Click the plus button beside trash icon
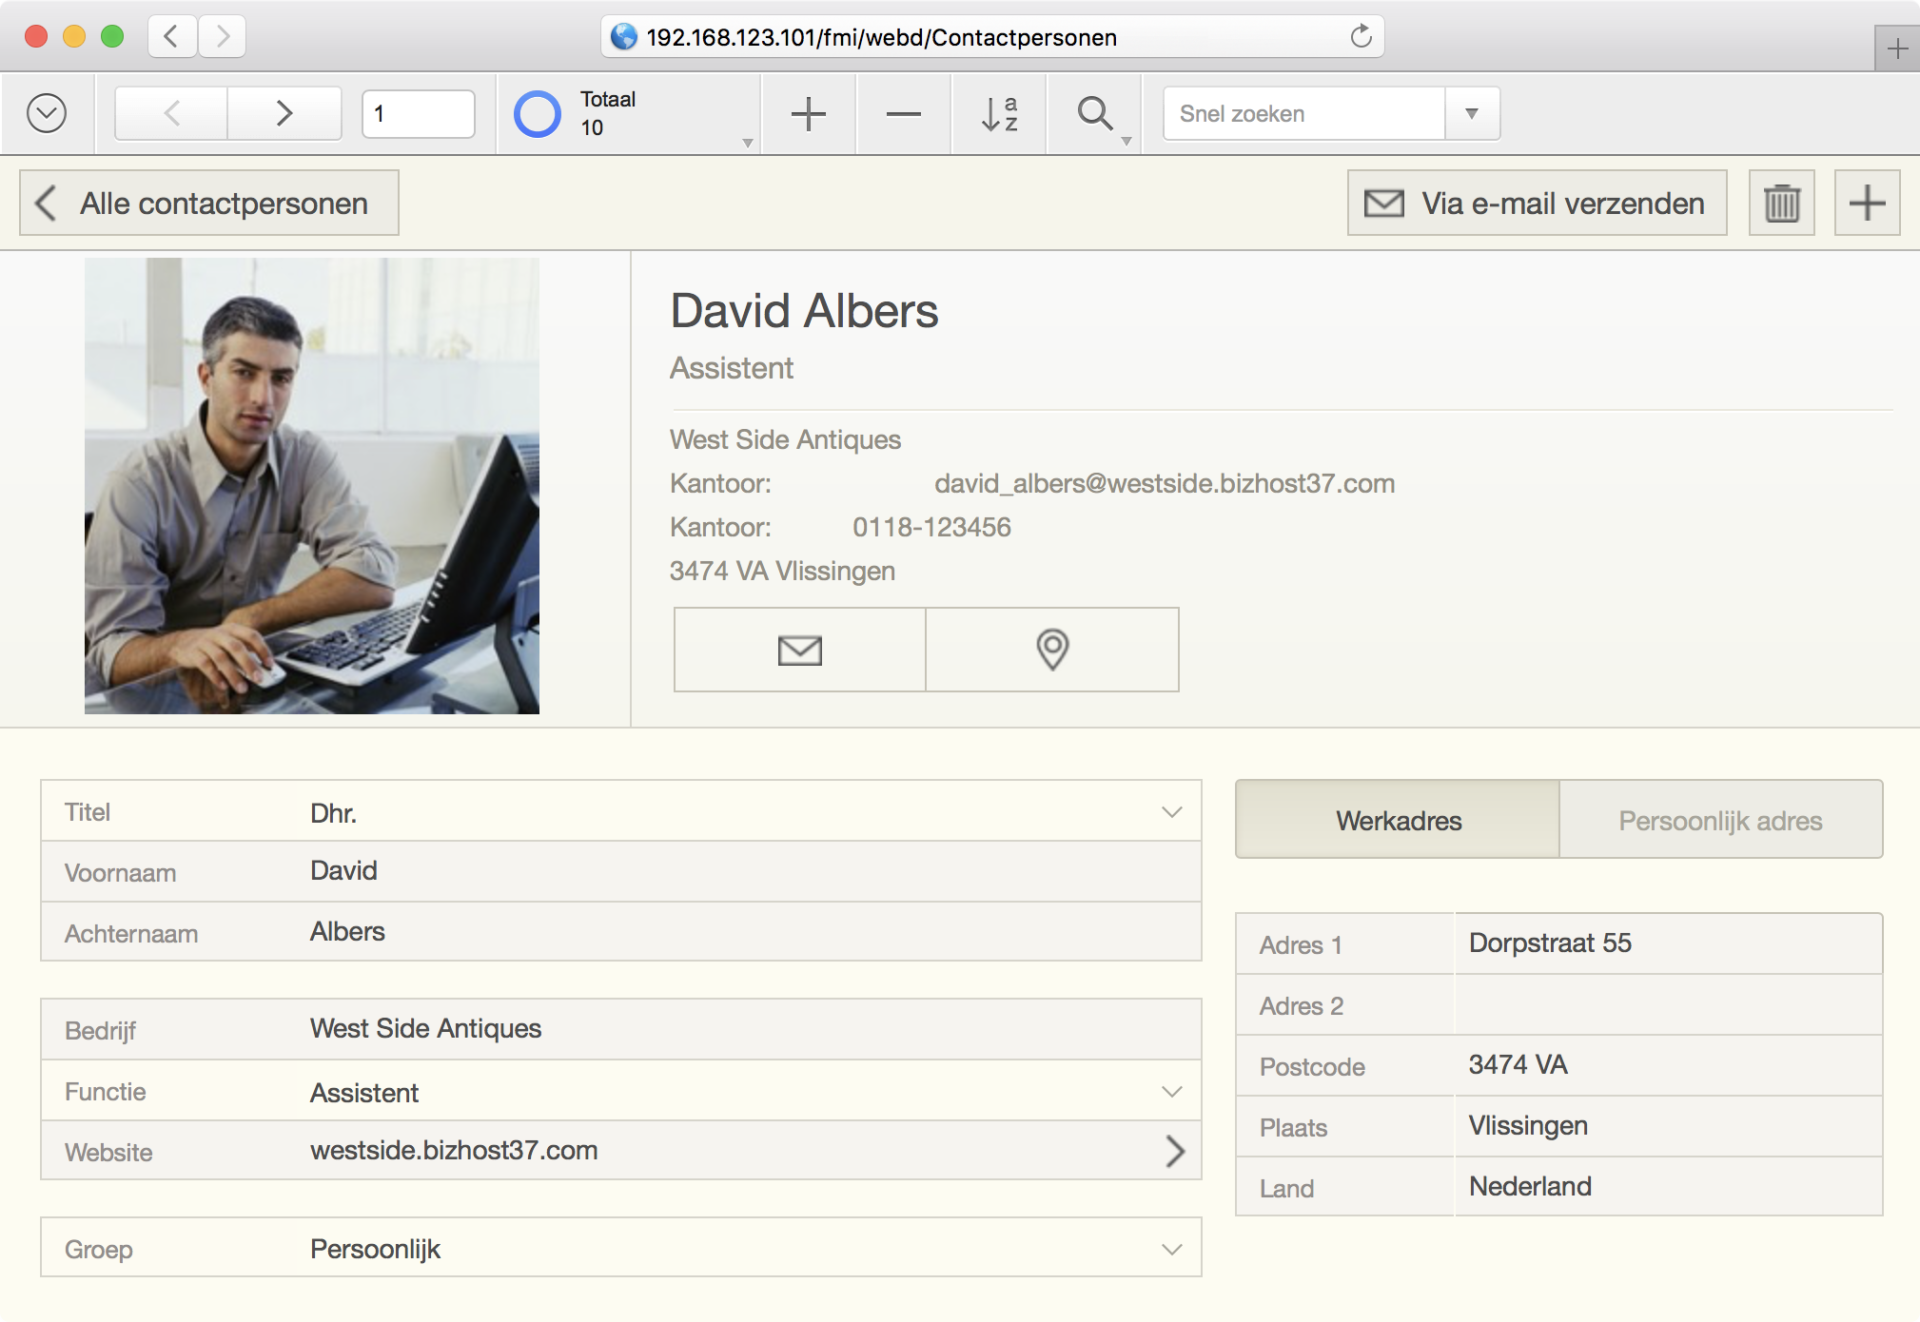 1867,203
